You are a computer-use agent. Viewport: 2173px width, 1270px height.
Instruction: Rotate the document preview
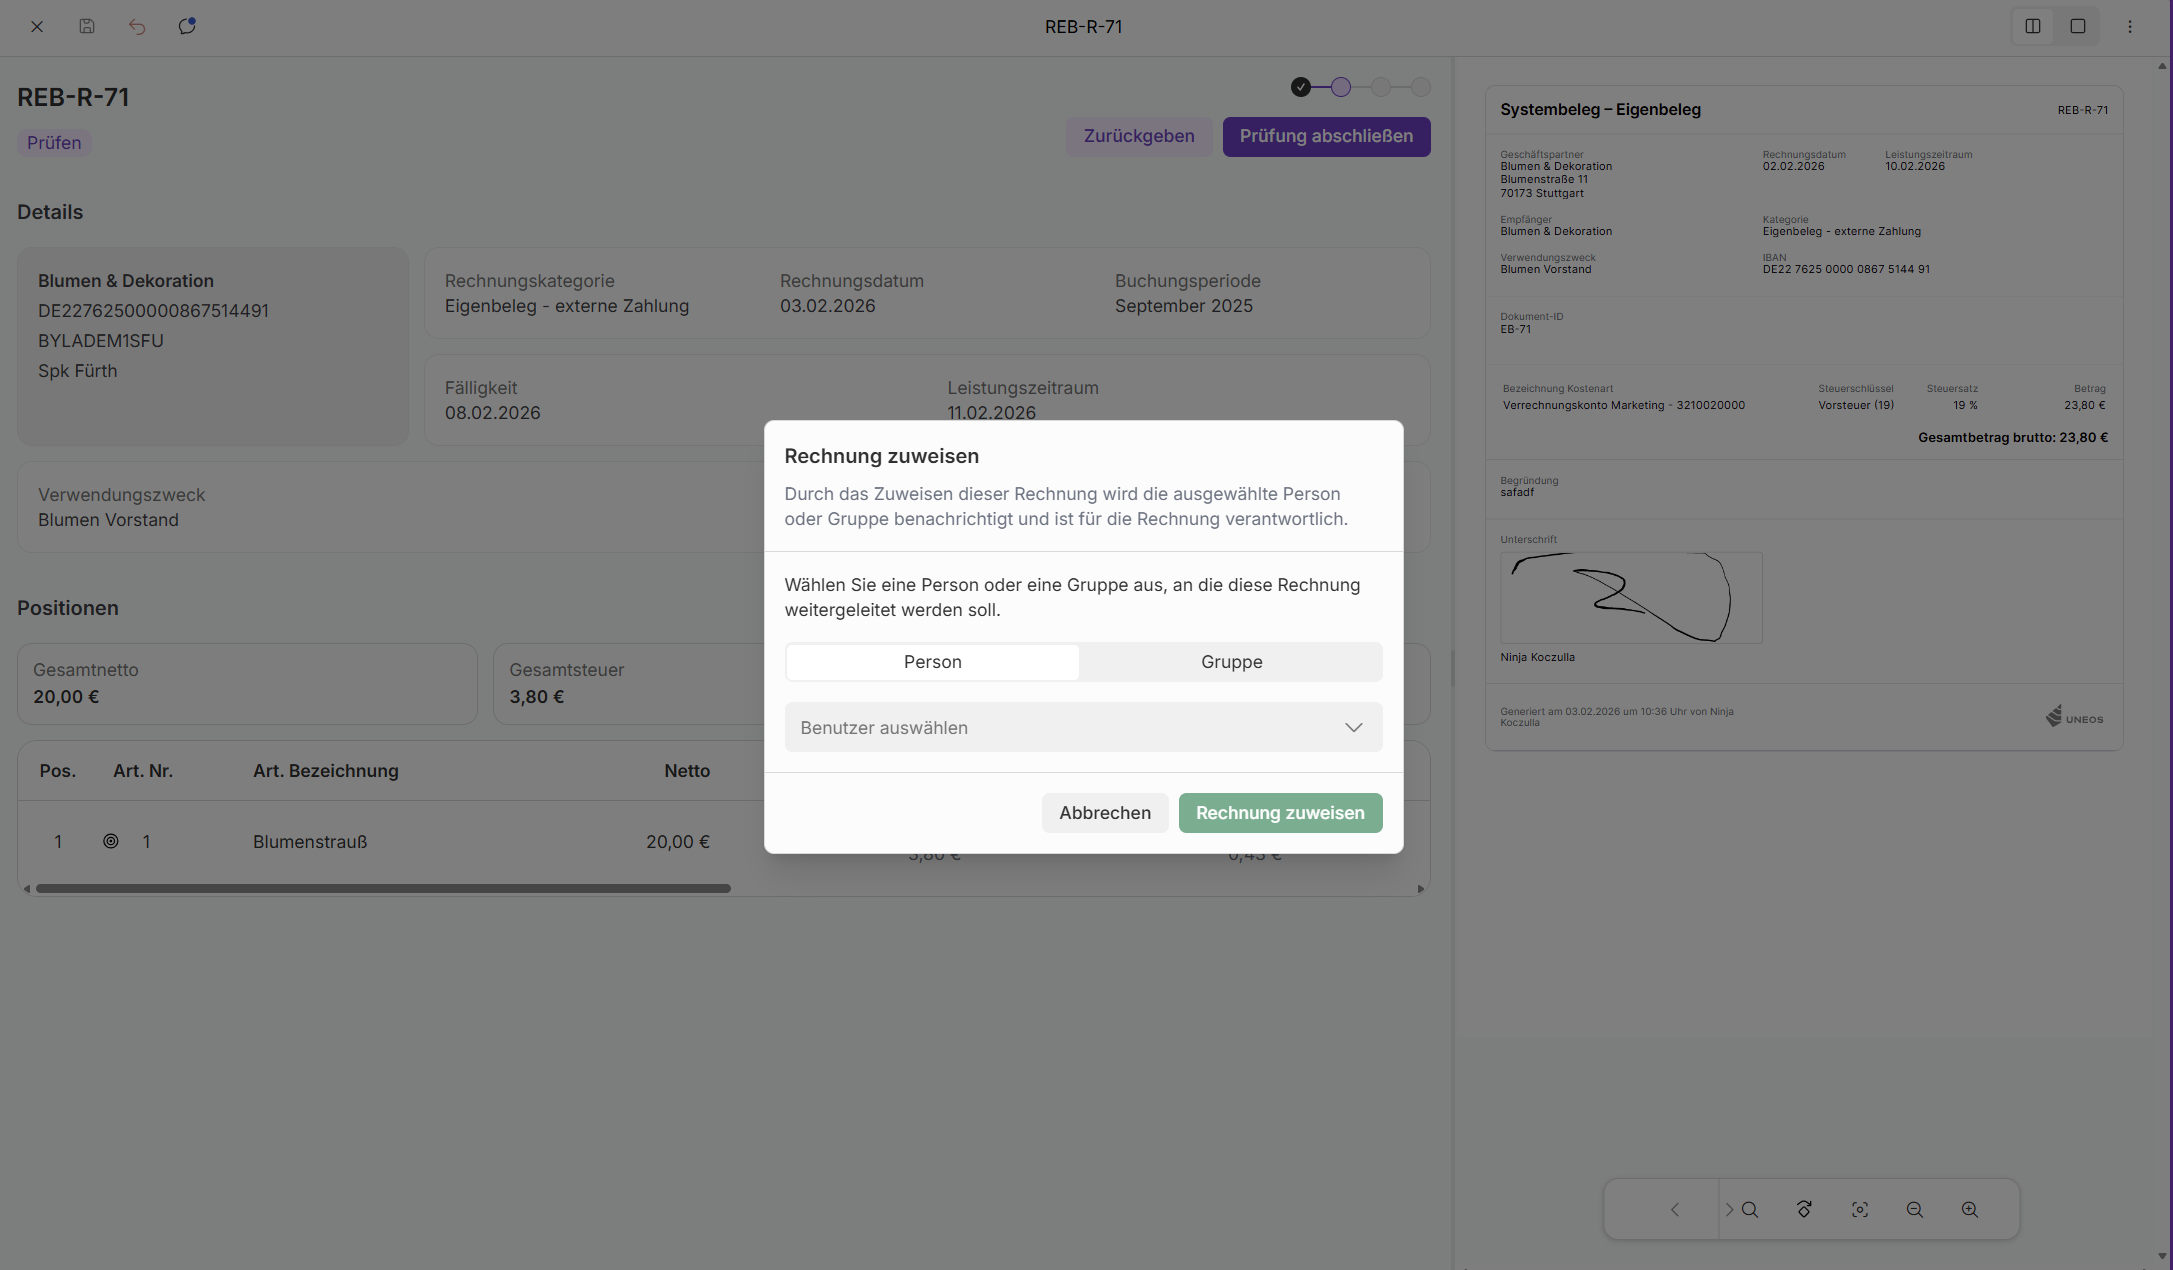[1804, 1209]
